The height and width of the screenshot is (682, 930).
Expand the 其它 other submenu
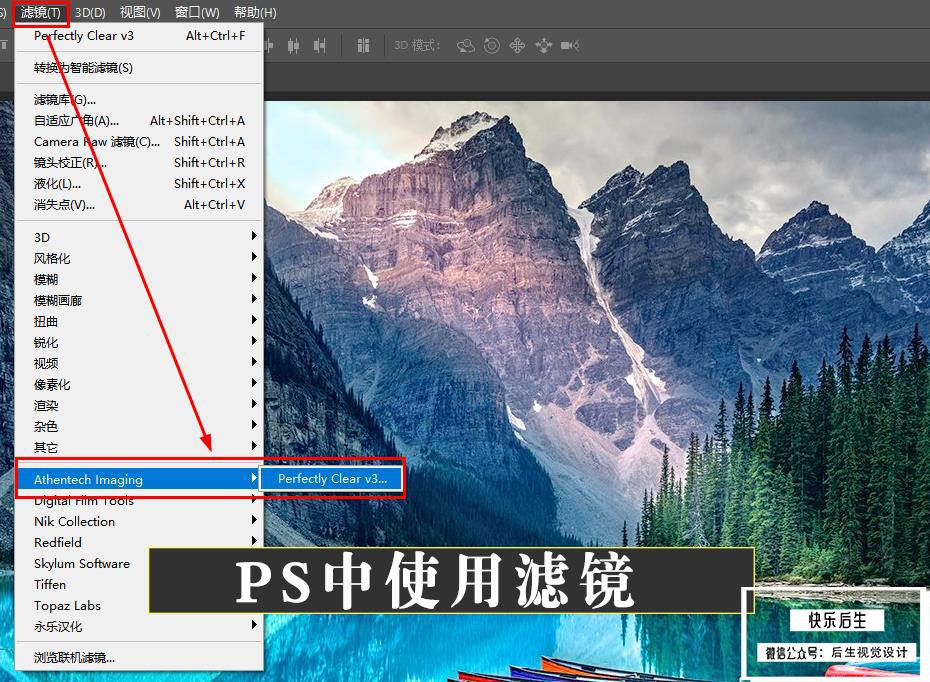point(139,447)
